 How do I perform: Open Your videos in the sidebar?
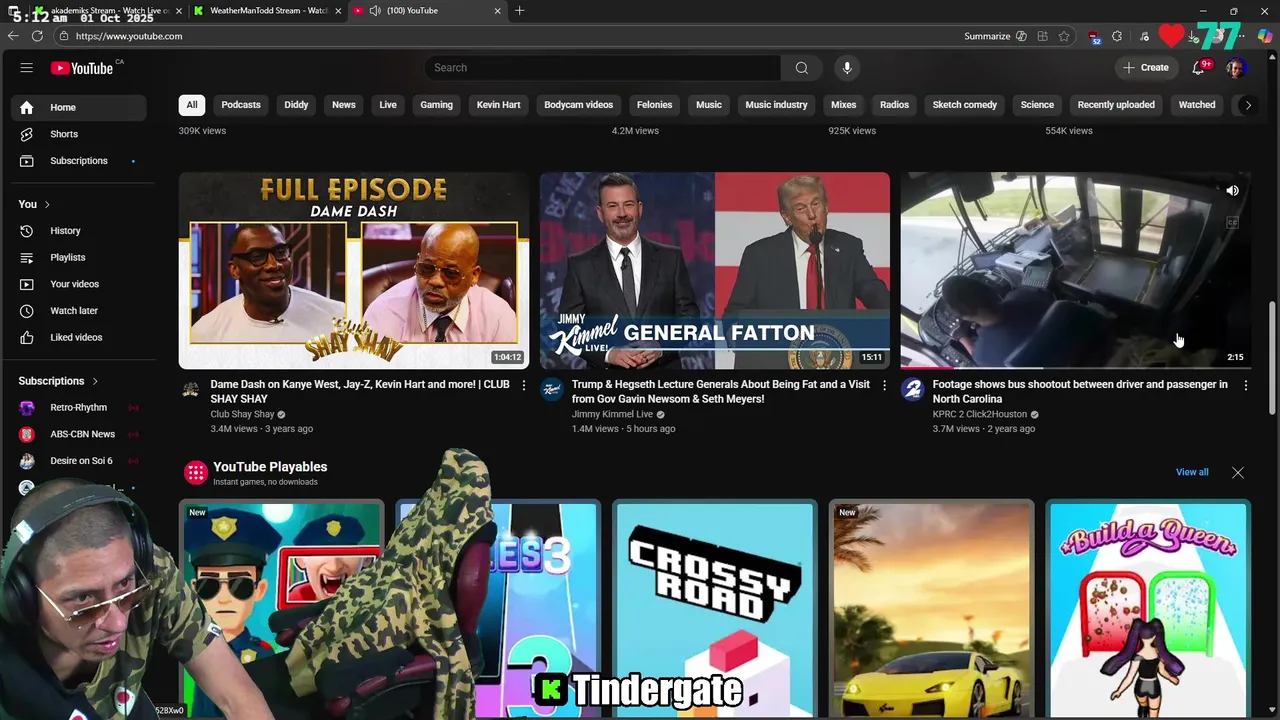(x=79, y=284)
